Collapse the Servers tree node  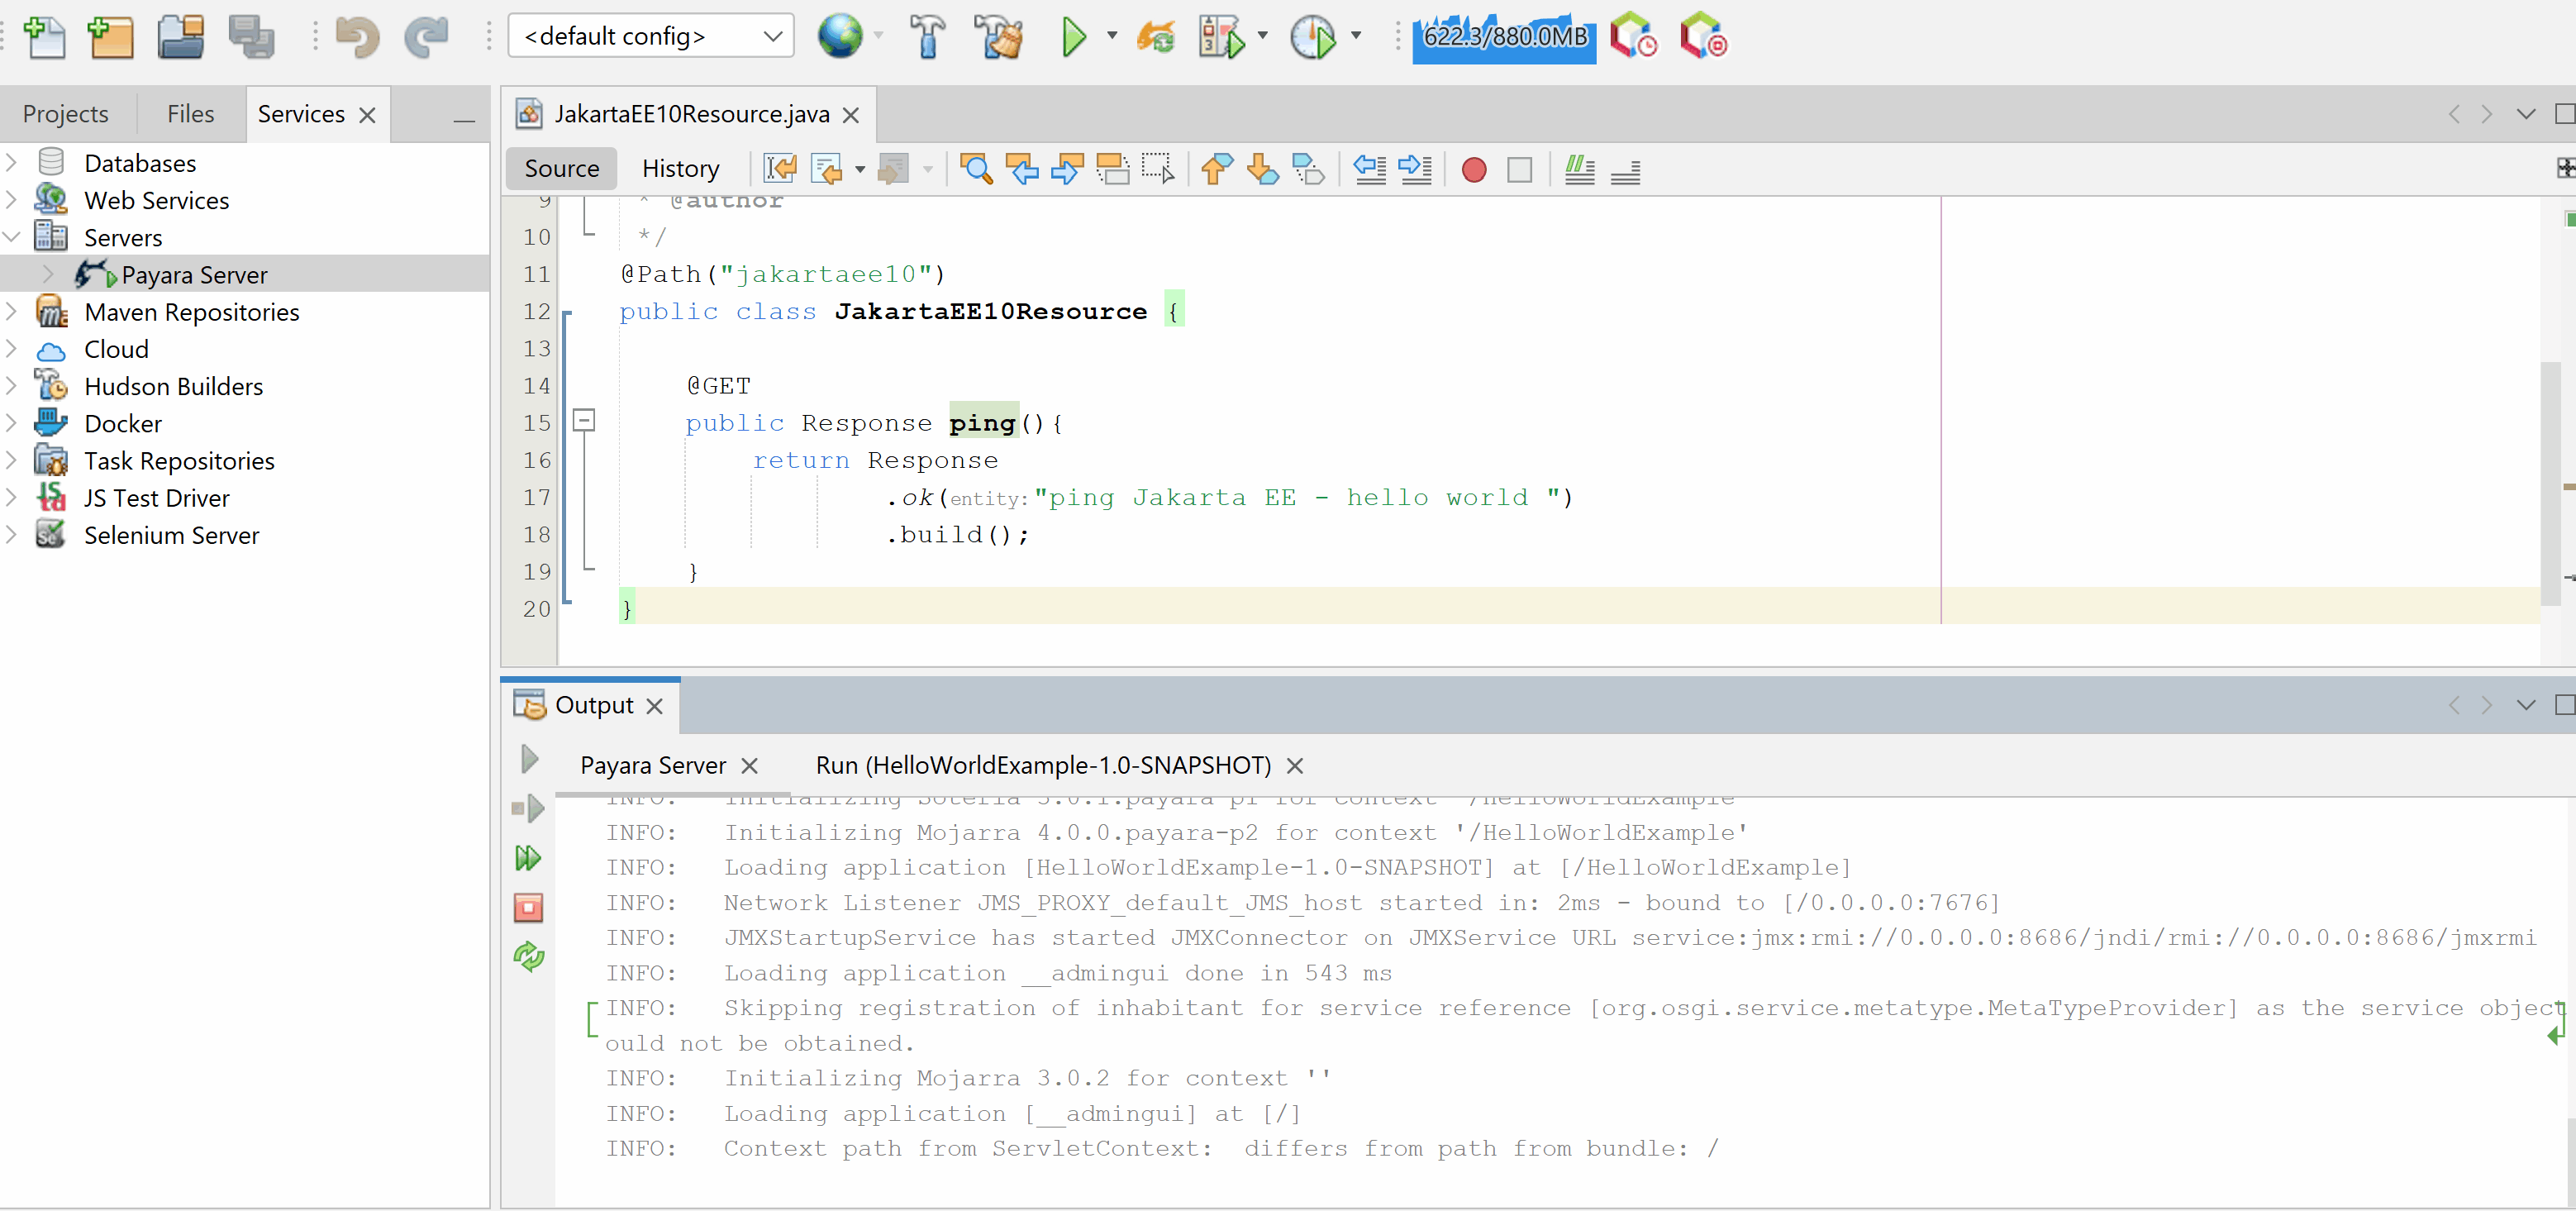tap(12, 237)
